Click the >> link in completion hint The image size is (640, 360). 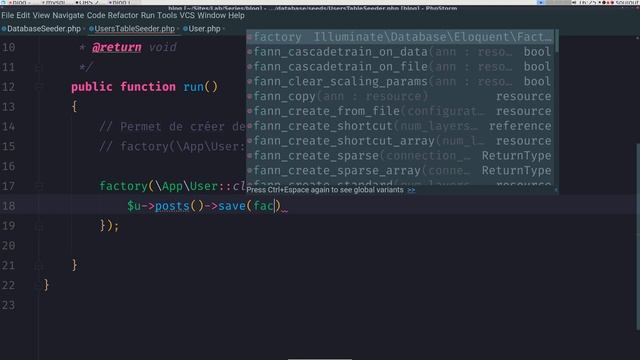(x=411, y=190)
